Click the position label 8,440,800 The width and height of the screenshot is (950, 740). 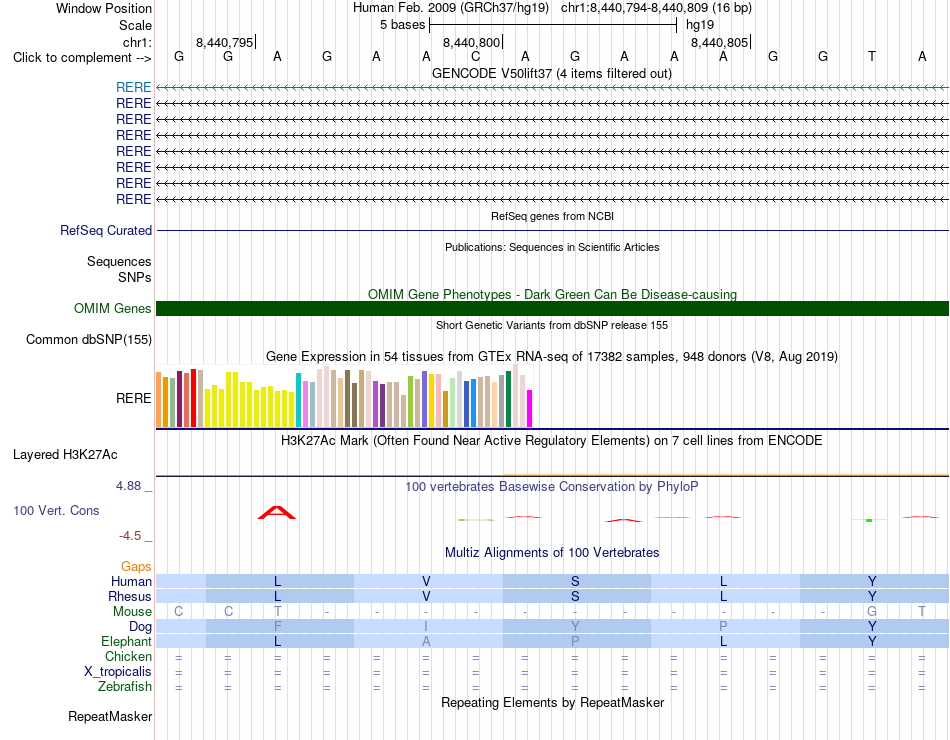(471, 42)
